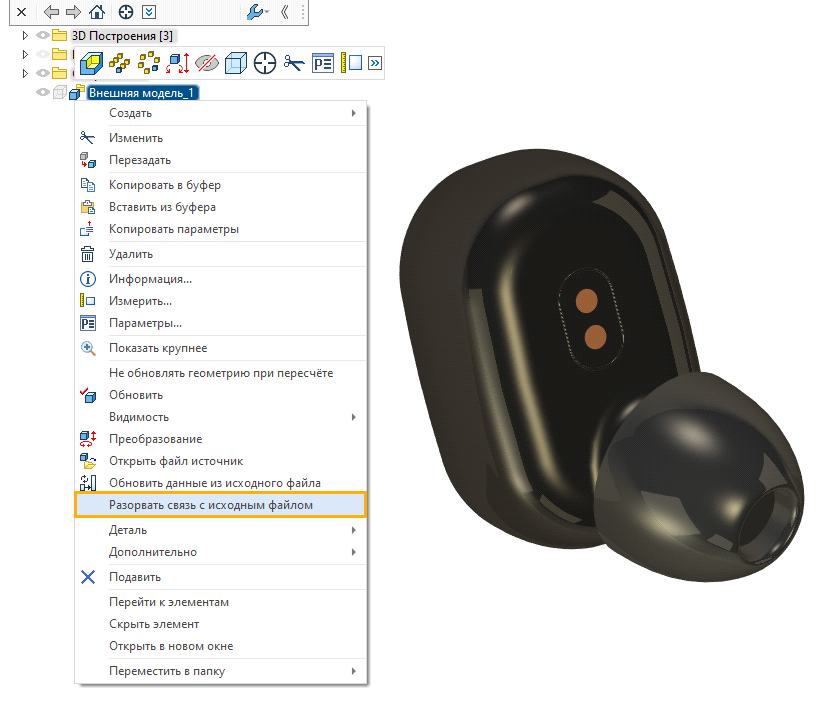Click 'Удалить' with the trash icon
The width and height of the screenshot is (830, 726).
pyautogui.click(x=131, y=254)
